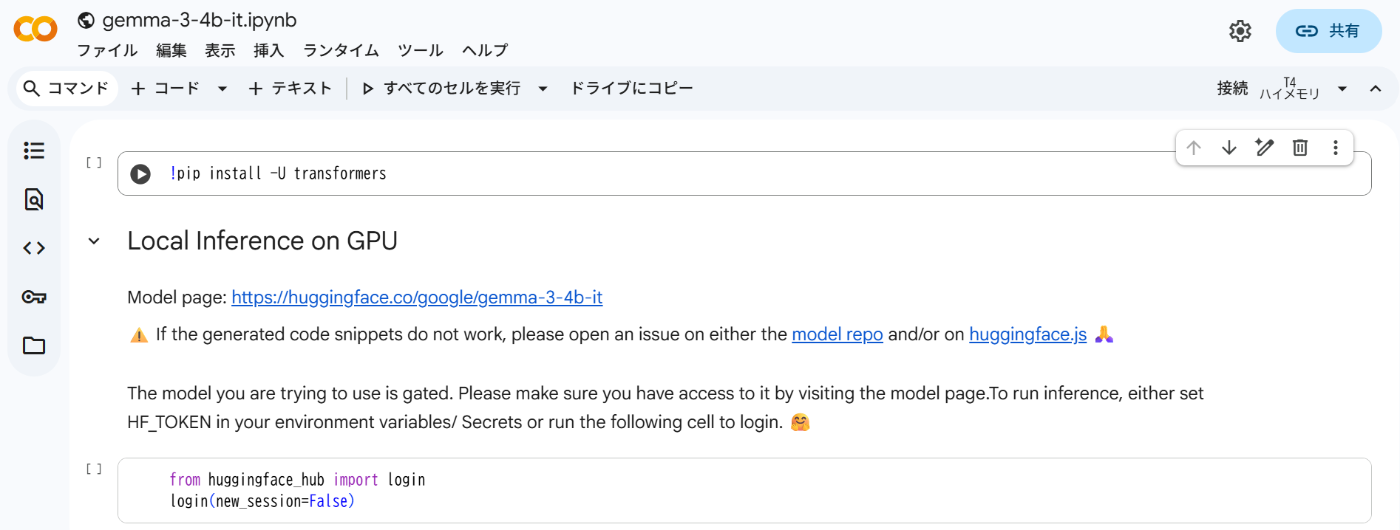Click the notebook title gemma-3-4b-it.ipynb
The height and width of the screenshot is (530, 1400).
[x=200, y=20]
